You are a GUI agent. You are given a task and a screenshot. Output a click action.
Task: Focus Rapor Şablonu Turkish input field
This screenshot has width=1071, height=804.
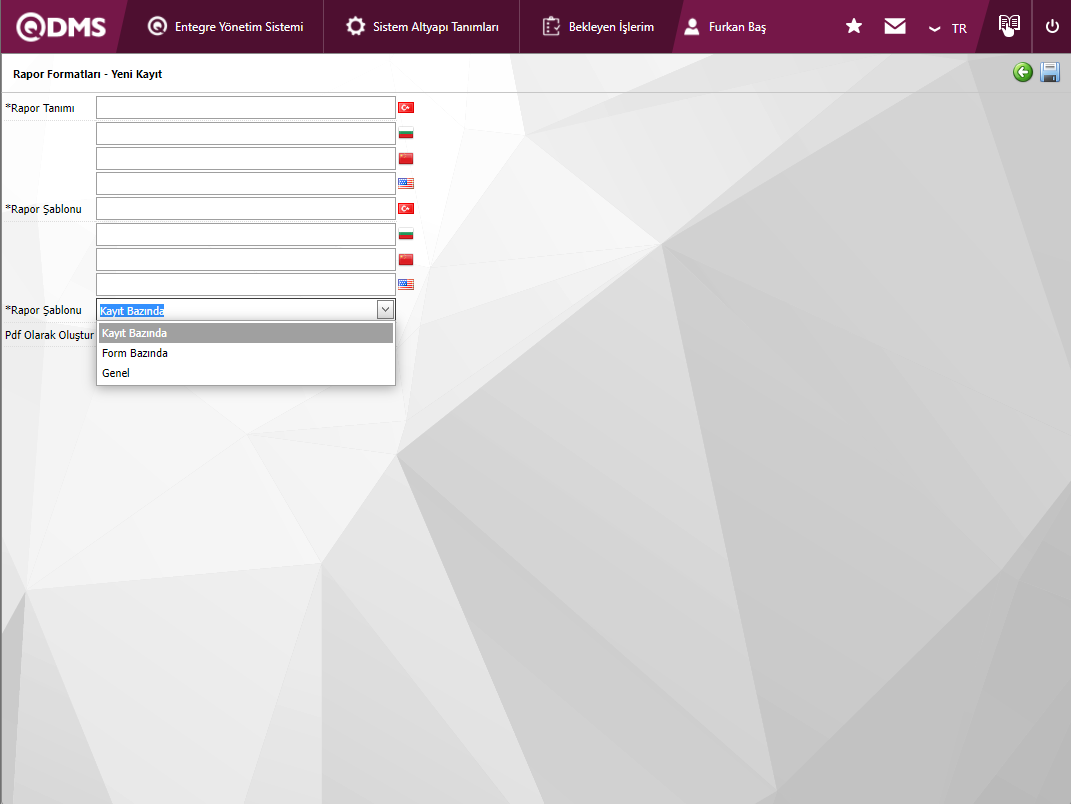click(246, 208)
